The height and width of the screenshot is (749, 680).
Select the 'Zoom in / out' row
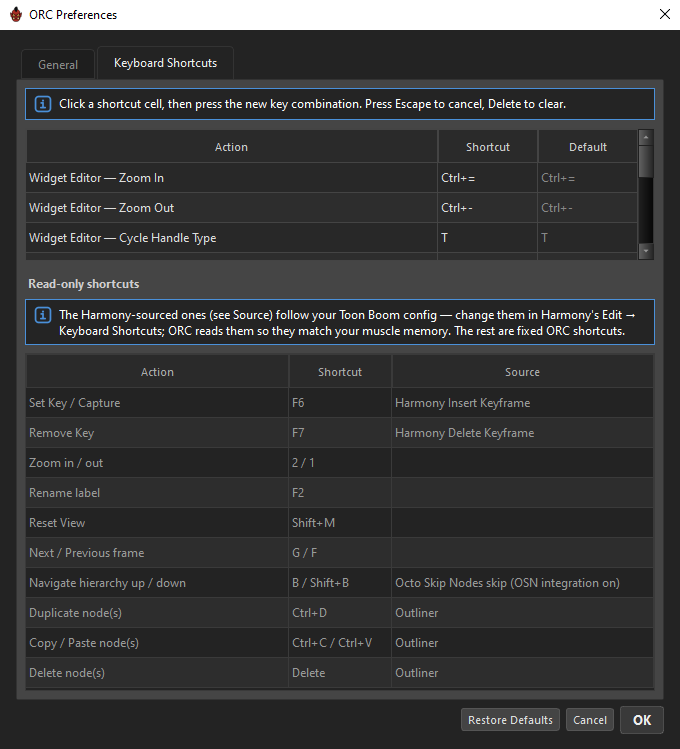point(340,463)
